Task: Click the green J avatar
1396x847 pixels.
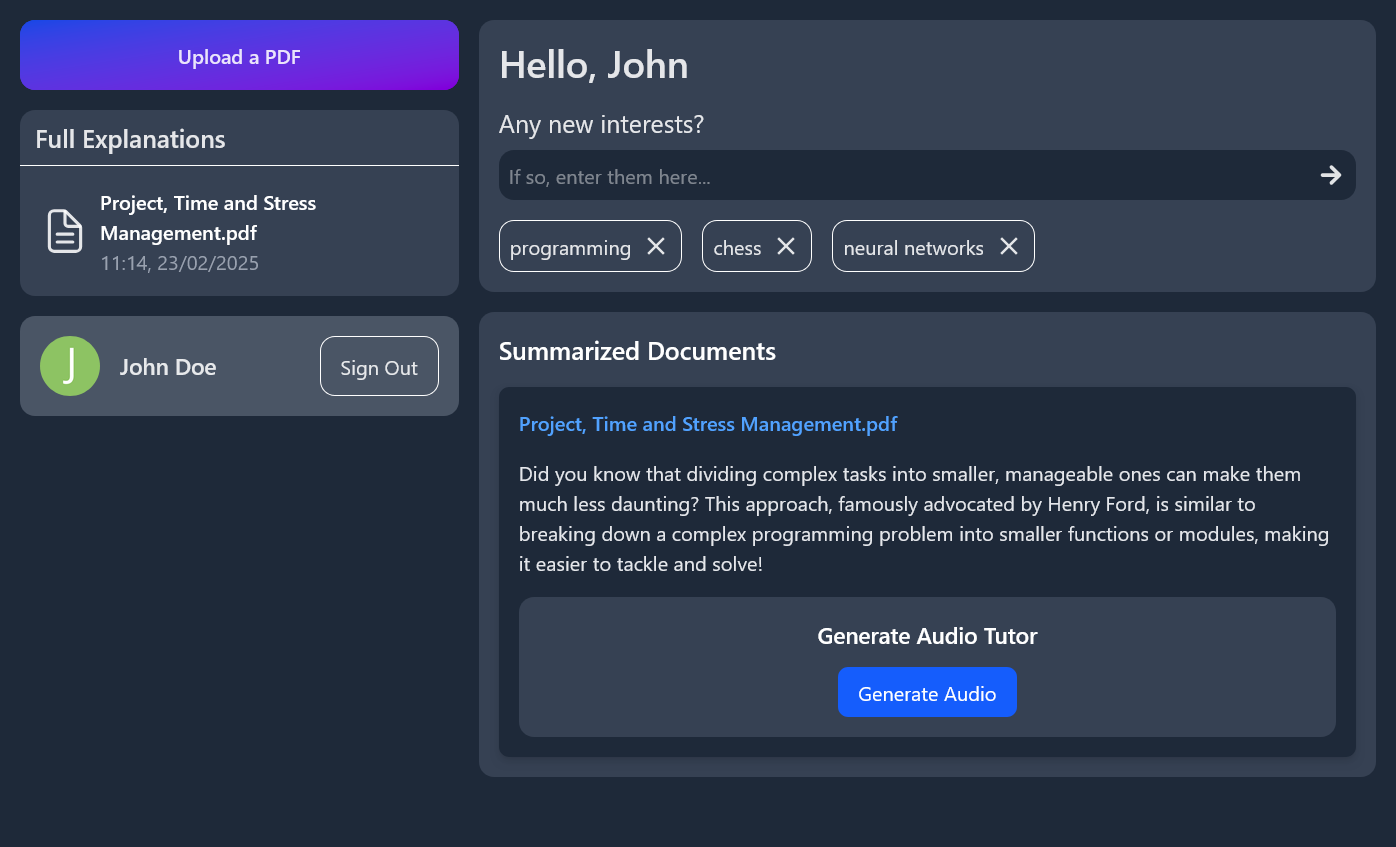Action: pyautogui.click(x=70, y=366)
